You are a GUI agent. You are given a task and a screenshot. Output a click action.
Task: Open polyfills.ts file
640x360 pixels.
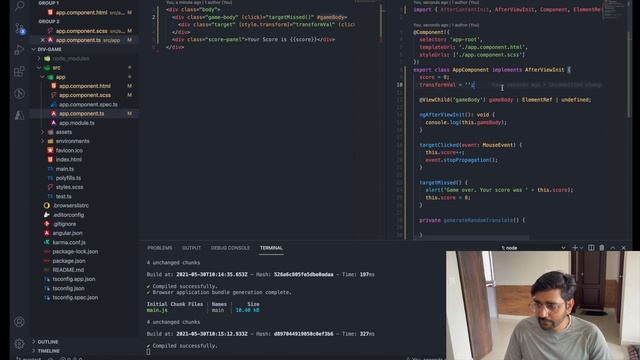(x=68, y=178)
